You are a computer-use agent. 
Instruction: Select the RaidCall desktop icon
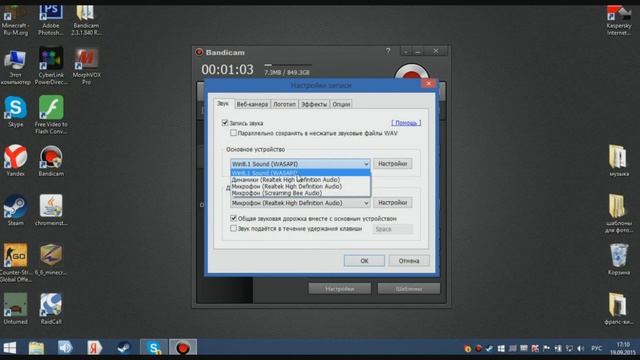click(x=51, y=309)
